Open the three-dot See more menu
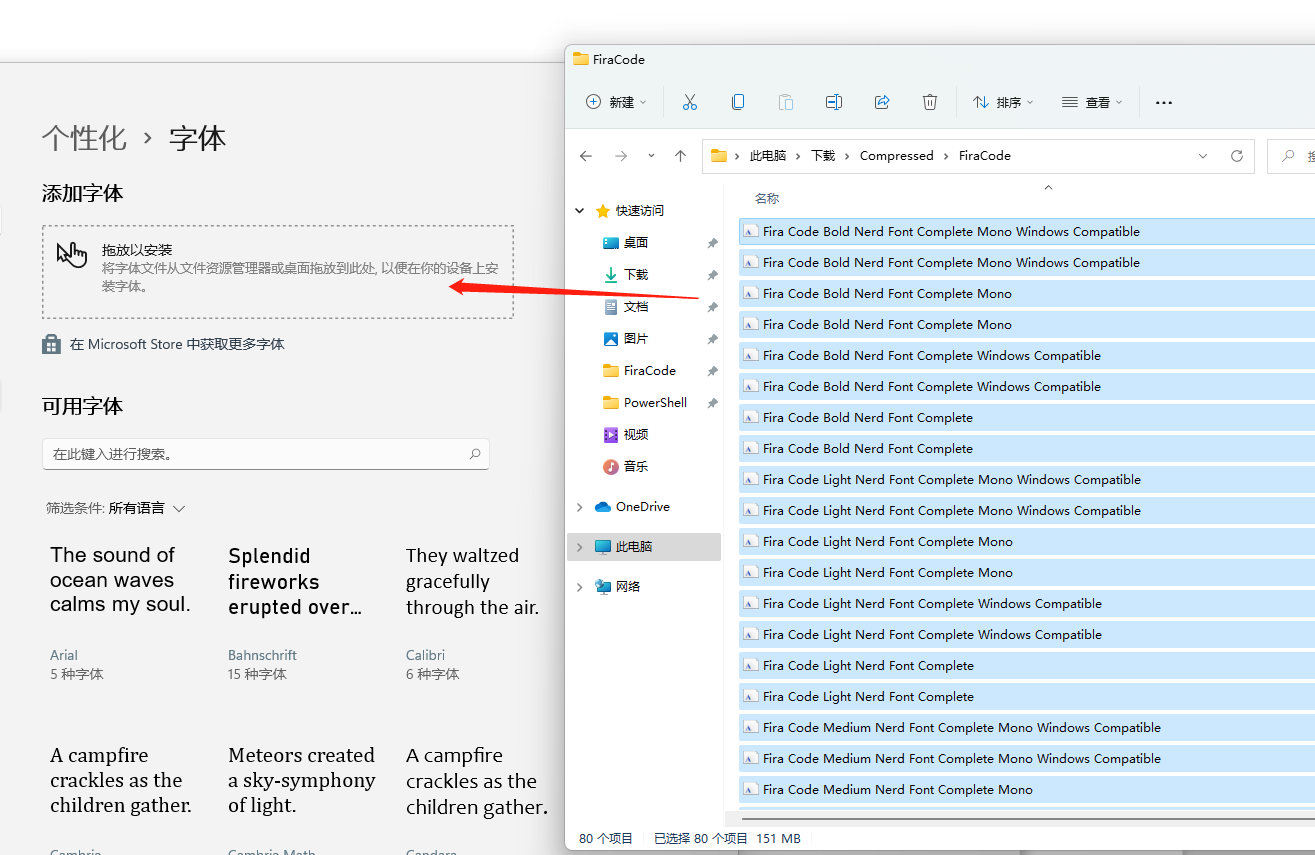 point(1163,102)
